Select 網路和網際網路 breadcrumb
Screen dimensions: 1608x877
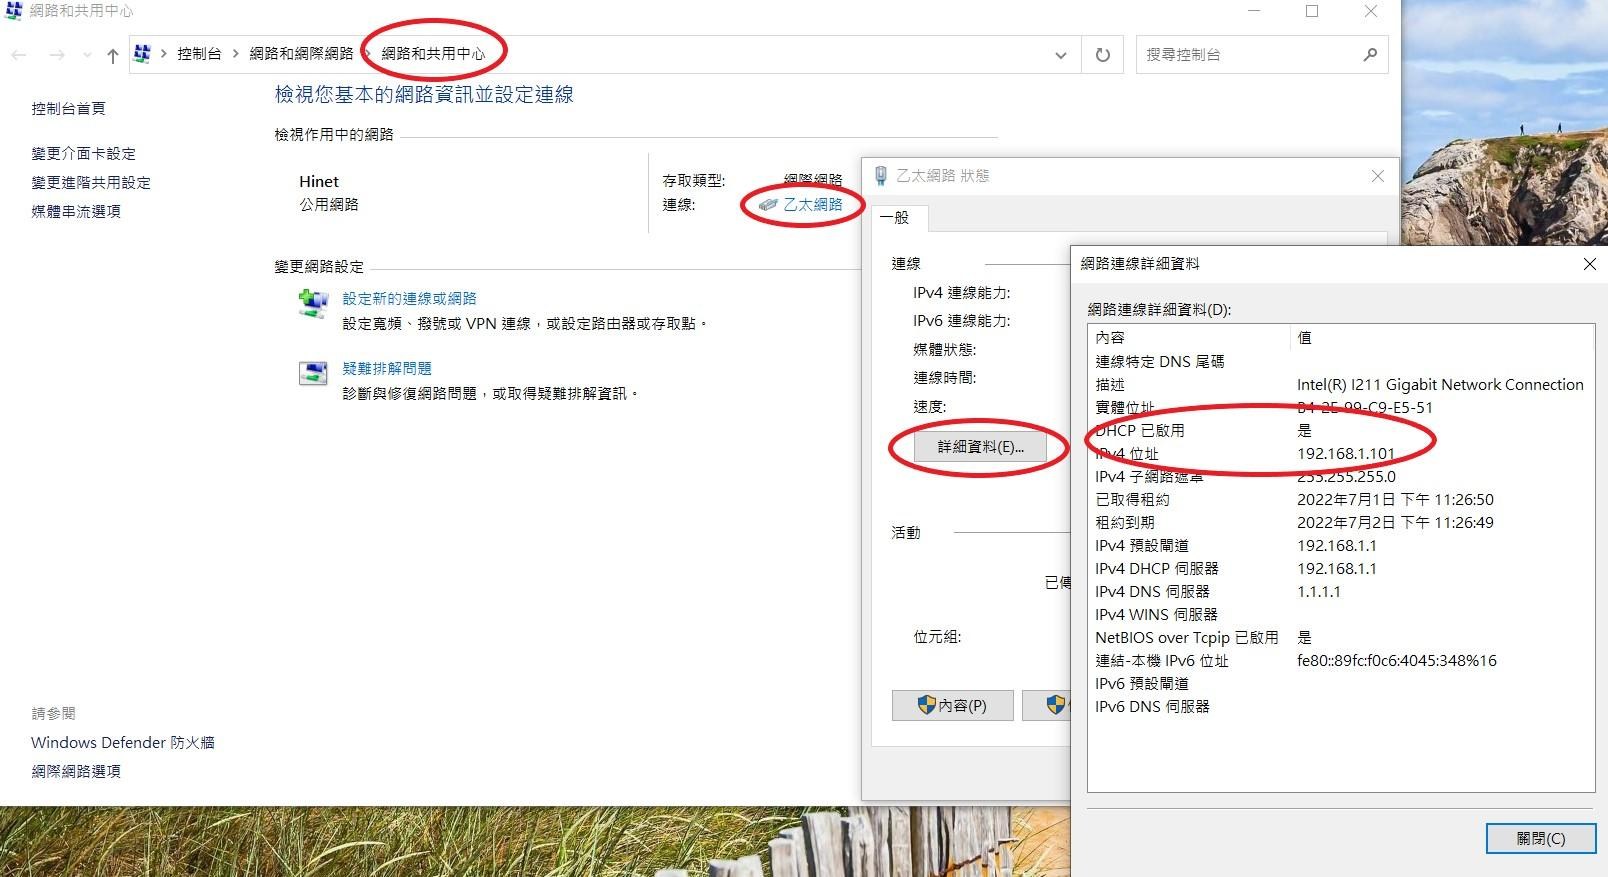tap(301, 54)
